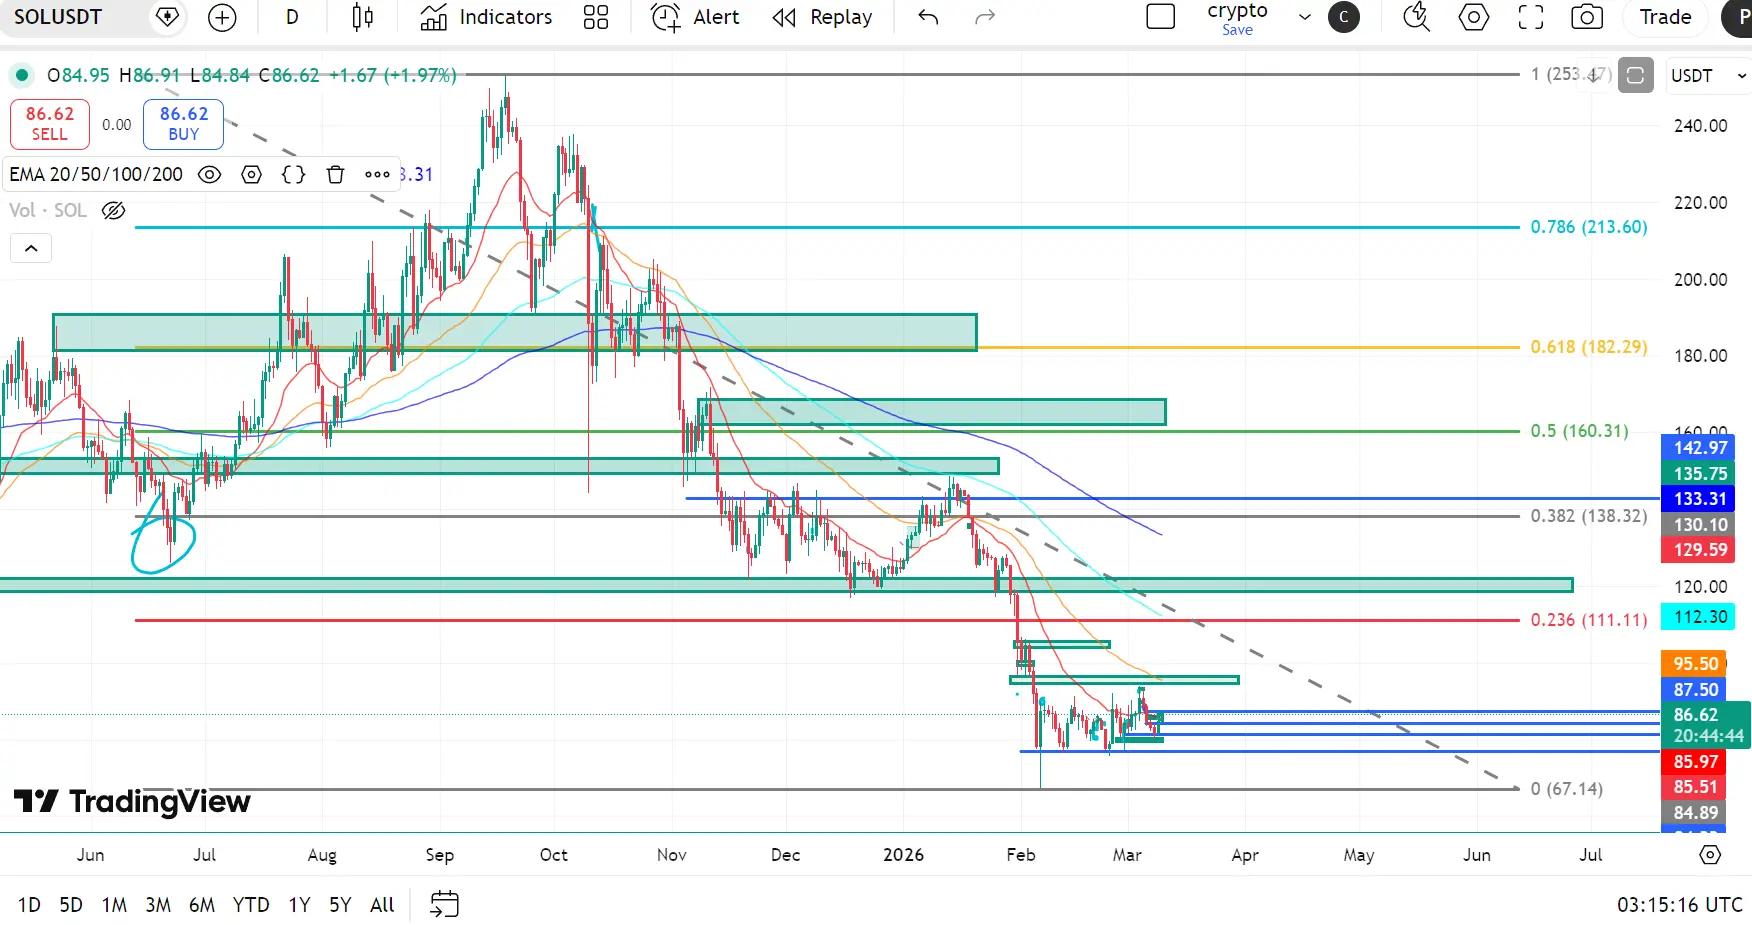
Task: Click the 2026 label on time axis
Action: [x=903, y=855]
